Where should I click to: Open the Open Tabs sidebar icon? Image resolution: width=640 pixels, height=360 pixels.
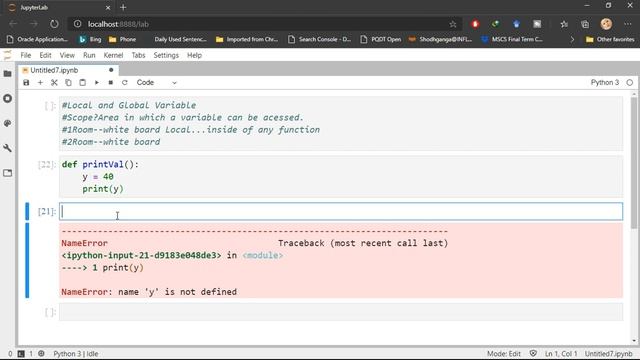tap(7, 173)
